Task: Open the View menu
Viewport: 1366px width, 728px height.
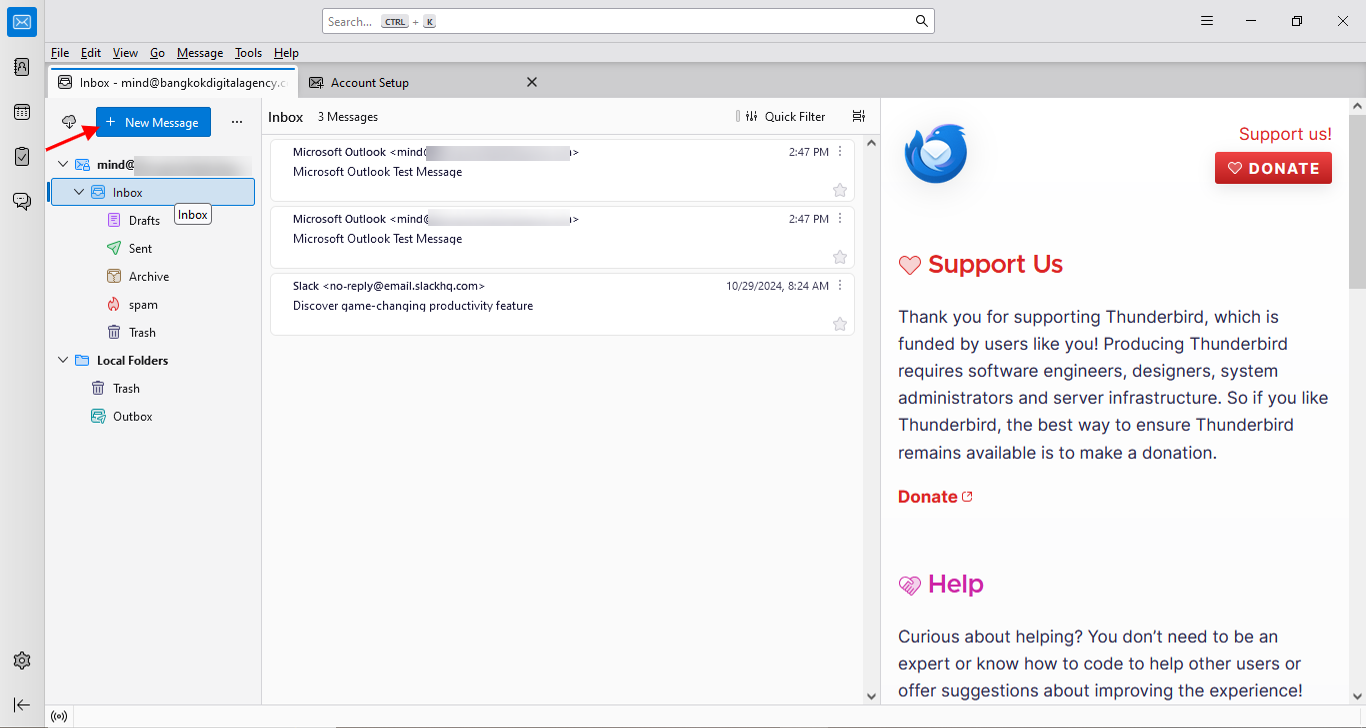Action: 125,53
